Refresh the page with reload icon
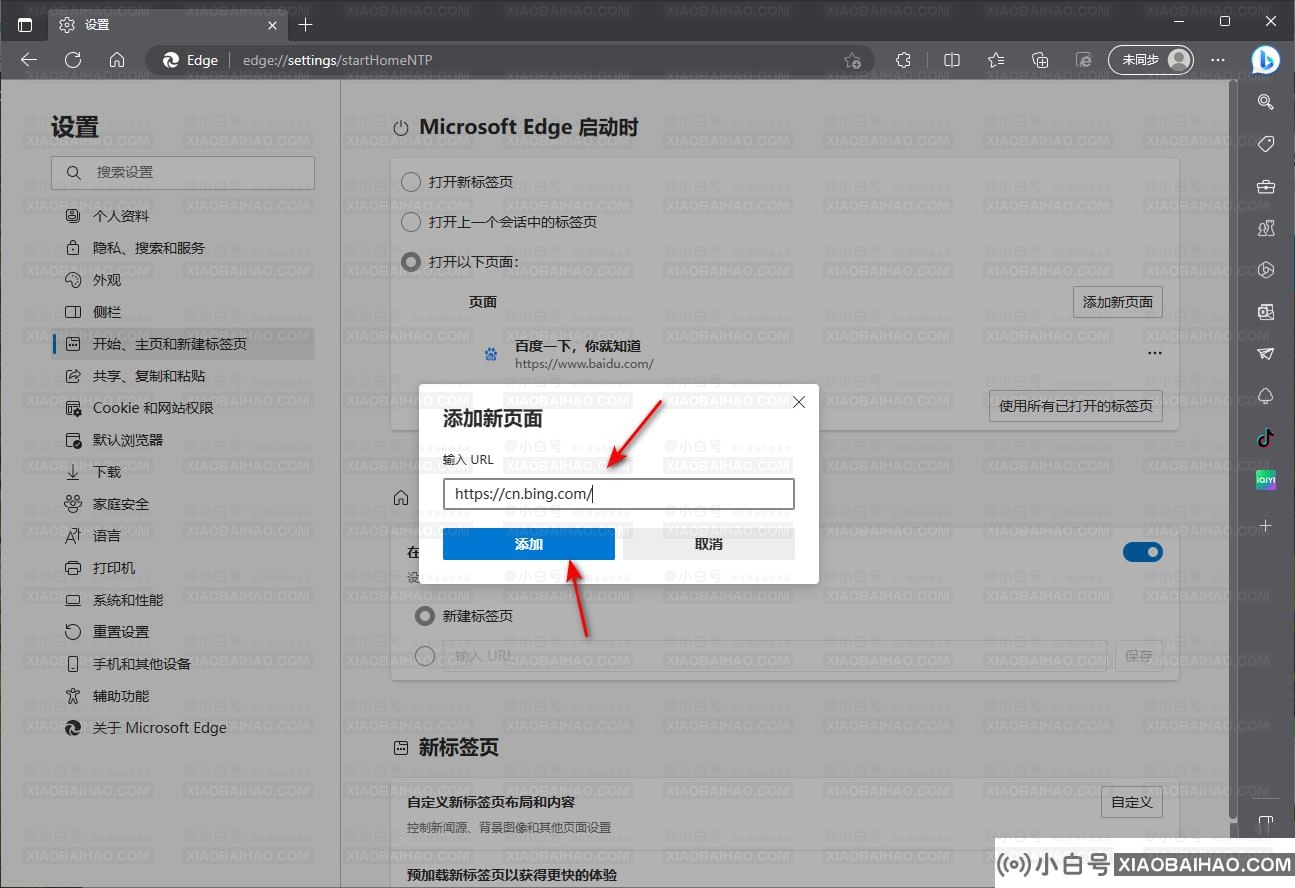1295x888 pixels. pos(73,60)
